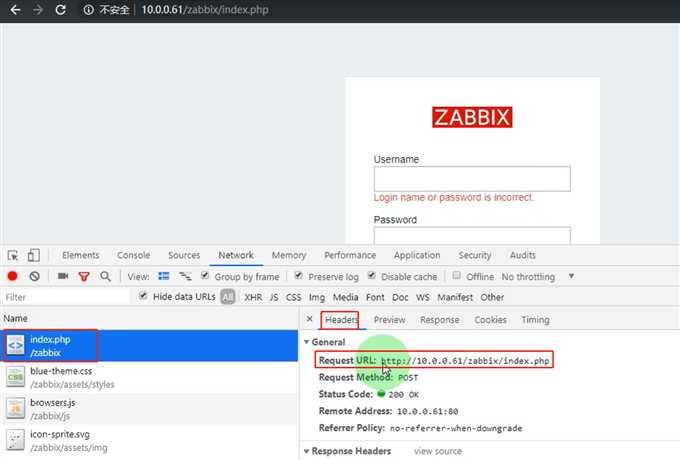Select the Headers details tab
Image resolution: width=680 pixels, height=460 pixels.
(x=341, y=320)
